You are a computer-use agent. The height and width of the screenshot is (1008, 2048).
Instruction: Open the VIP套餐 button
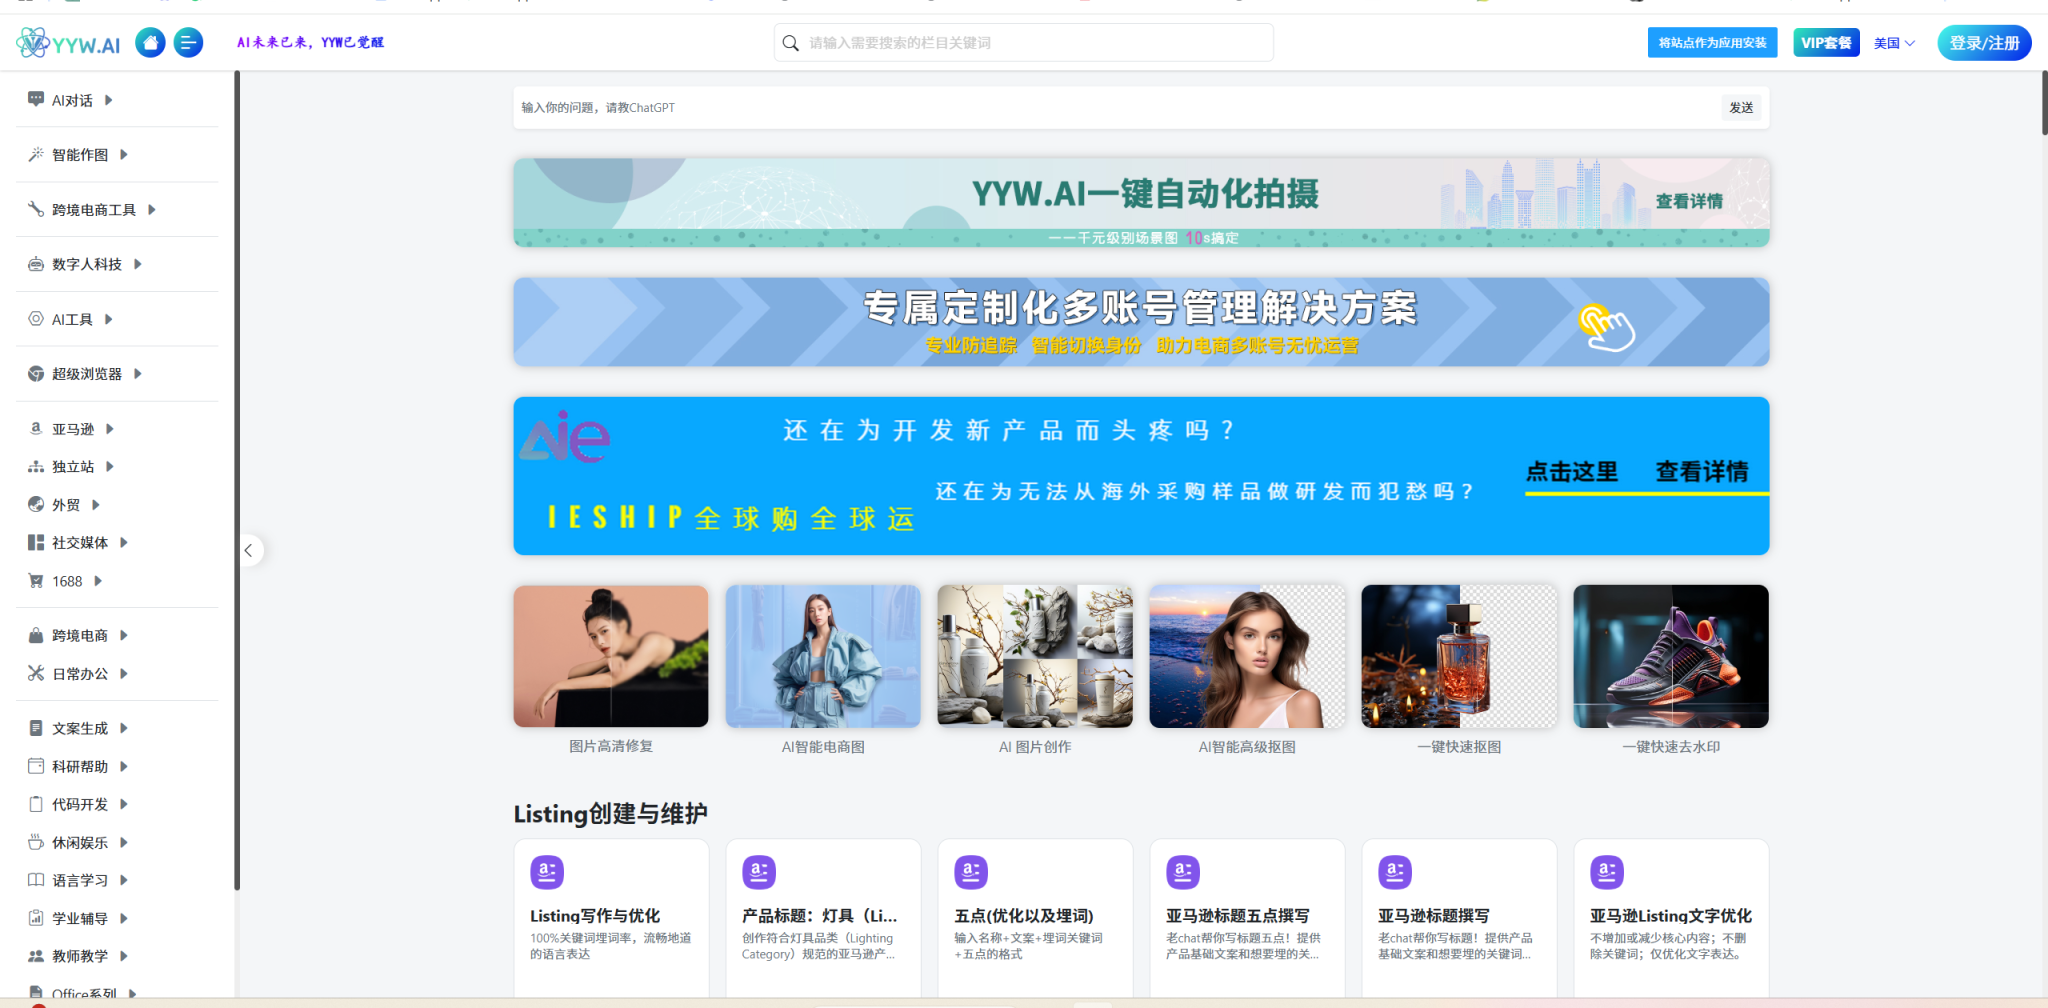[1826, 43]
